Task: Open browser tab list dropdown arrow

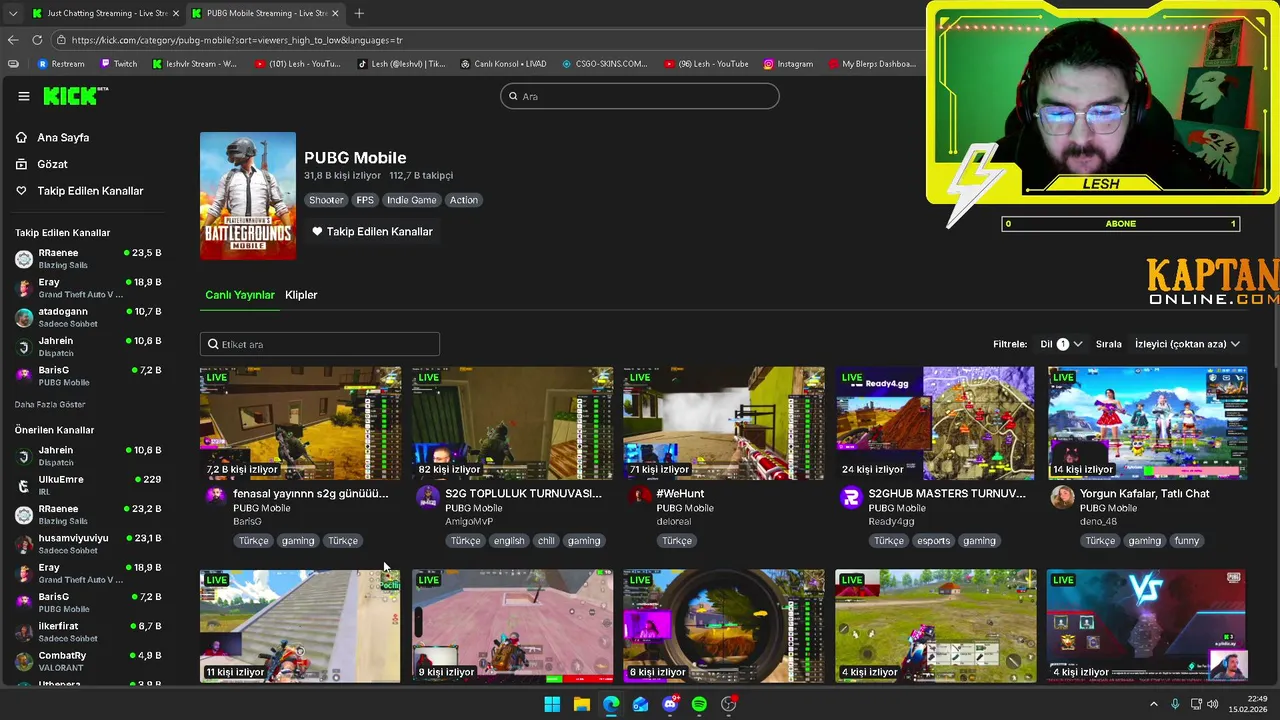Action: (13, 13)
